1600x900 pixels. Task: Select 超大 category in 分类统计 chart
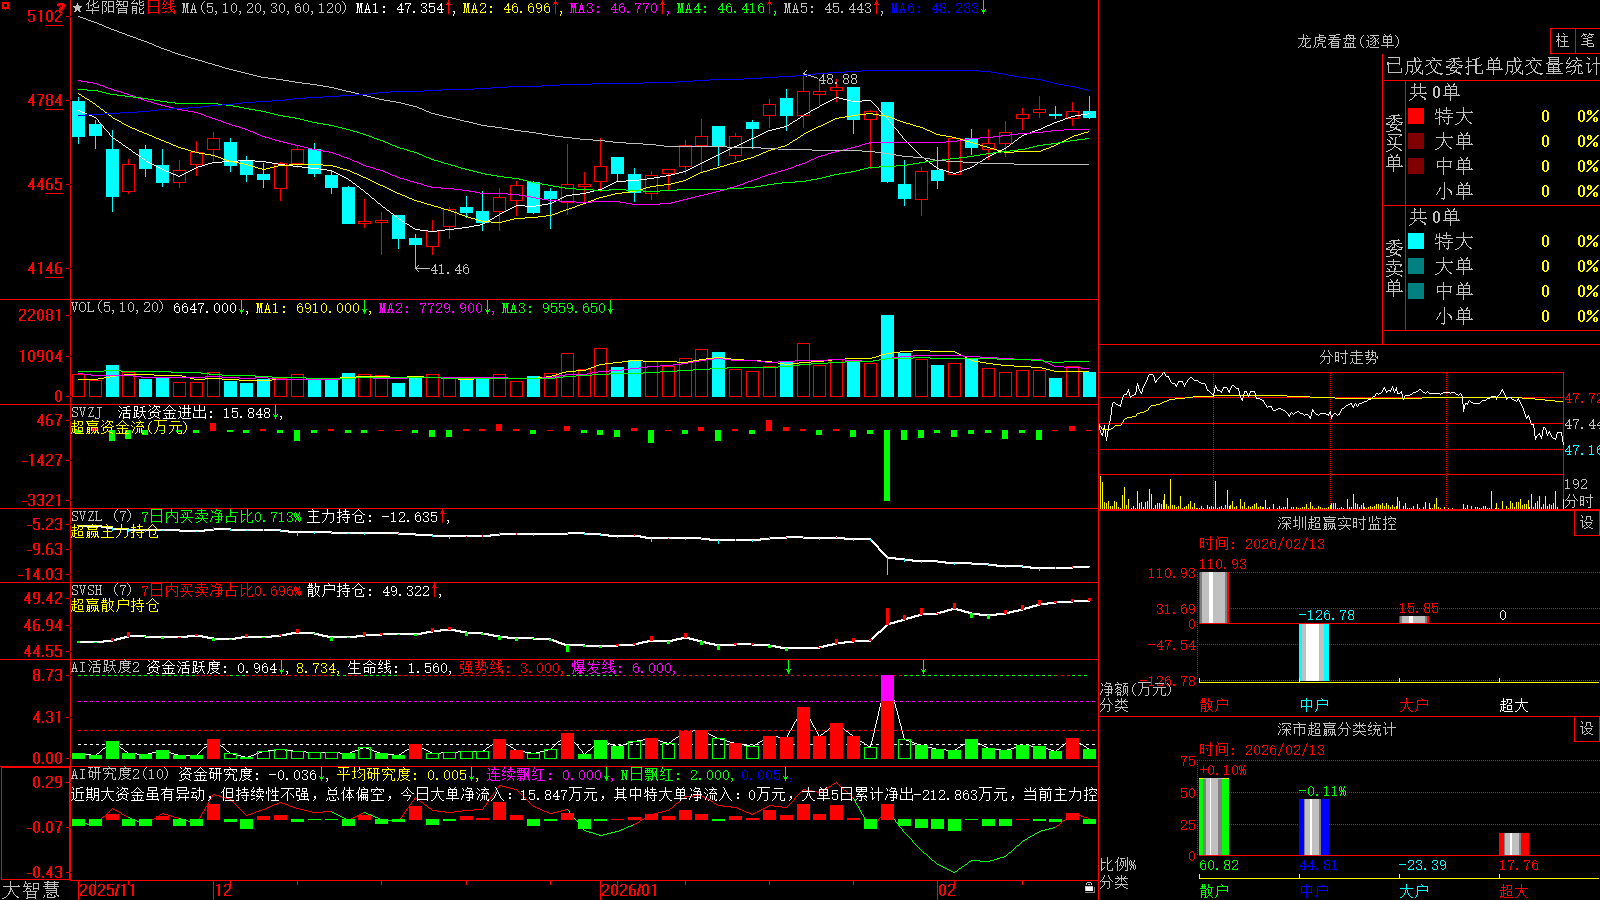[1514, 890]
